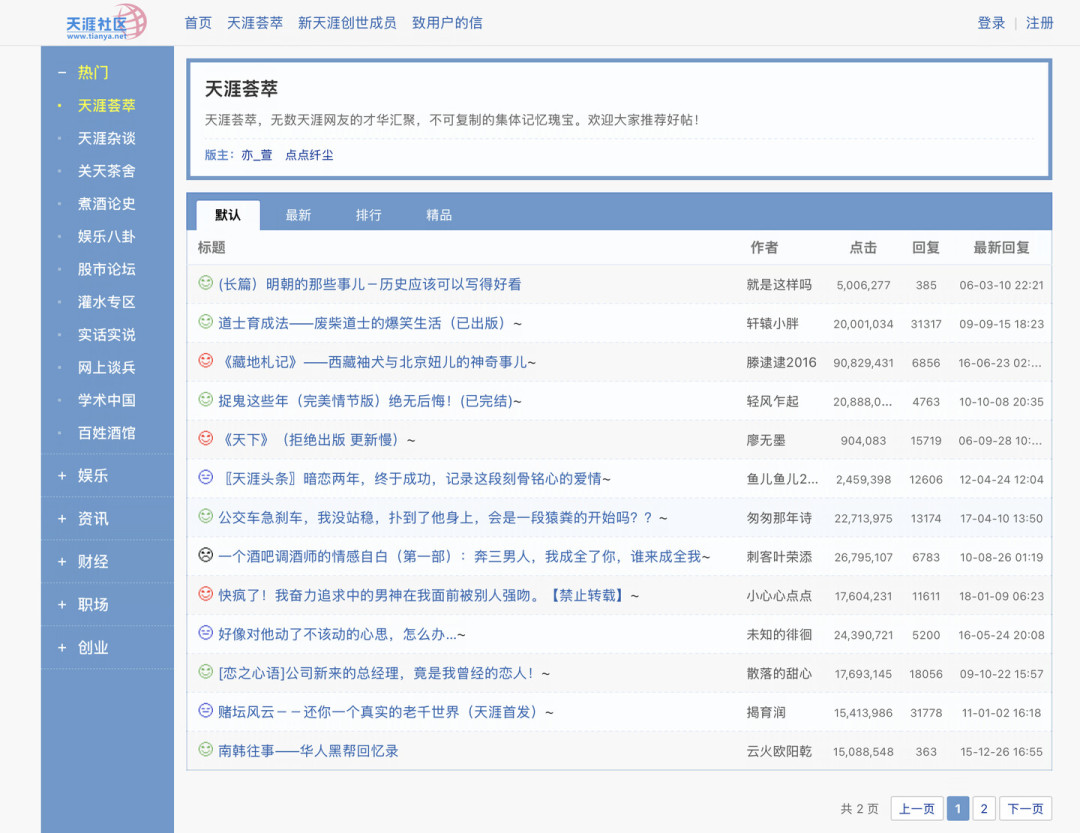Expand the 创业 sidebar section

[62, 648]
